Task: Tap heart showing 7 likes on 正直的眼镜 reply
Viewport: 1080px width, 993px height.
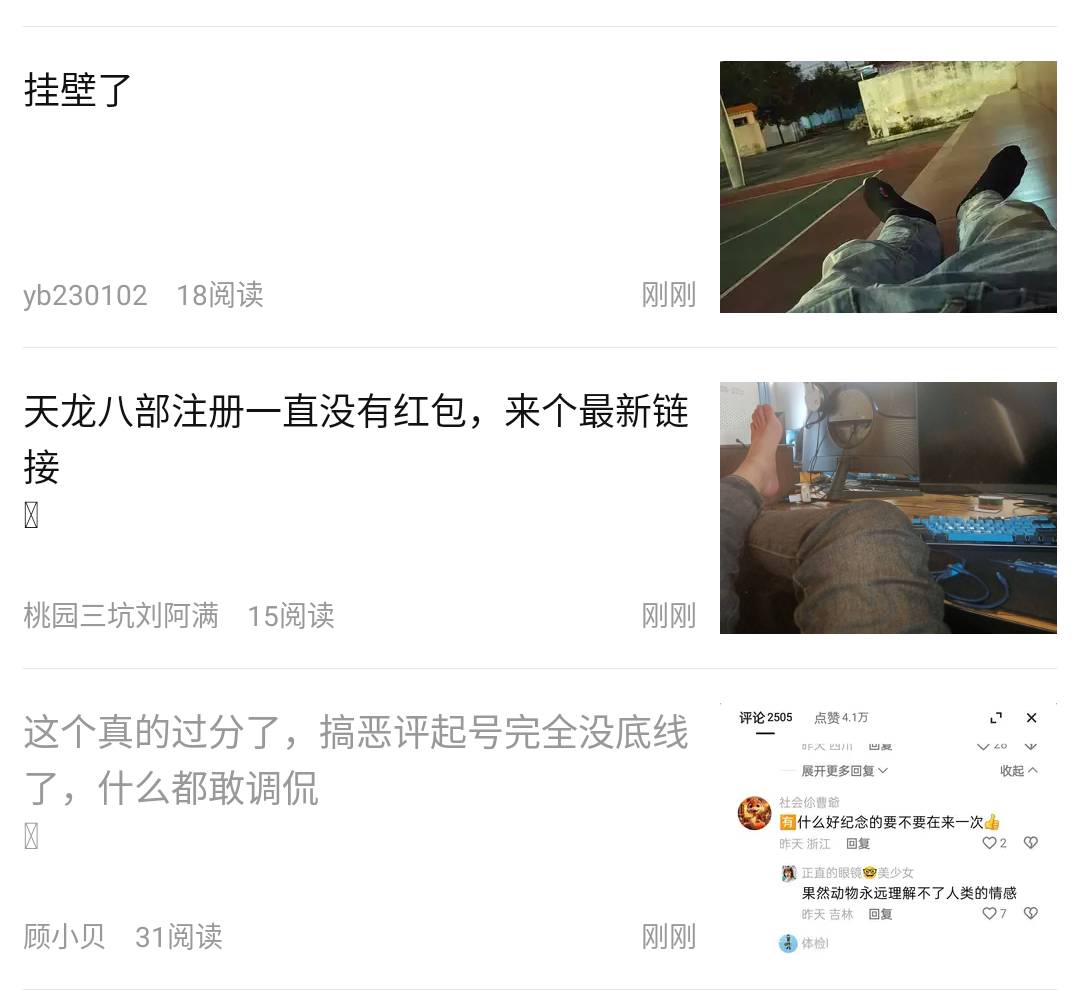Action: pyautogui.click(x=990, y=914)
